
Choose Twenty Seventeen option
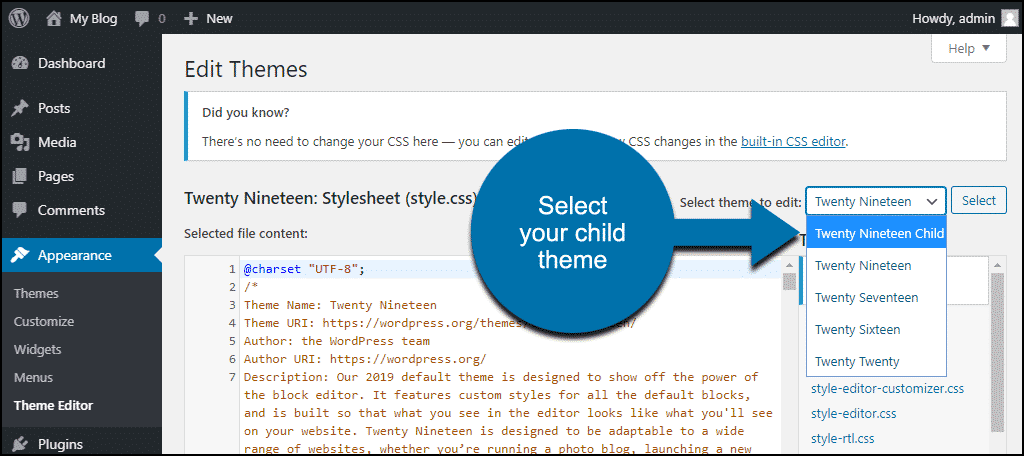coord(876,297)
